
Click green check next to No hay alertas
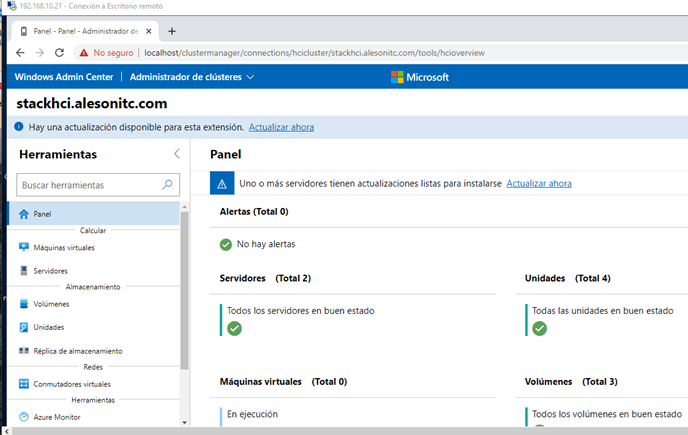click(226, 244)
